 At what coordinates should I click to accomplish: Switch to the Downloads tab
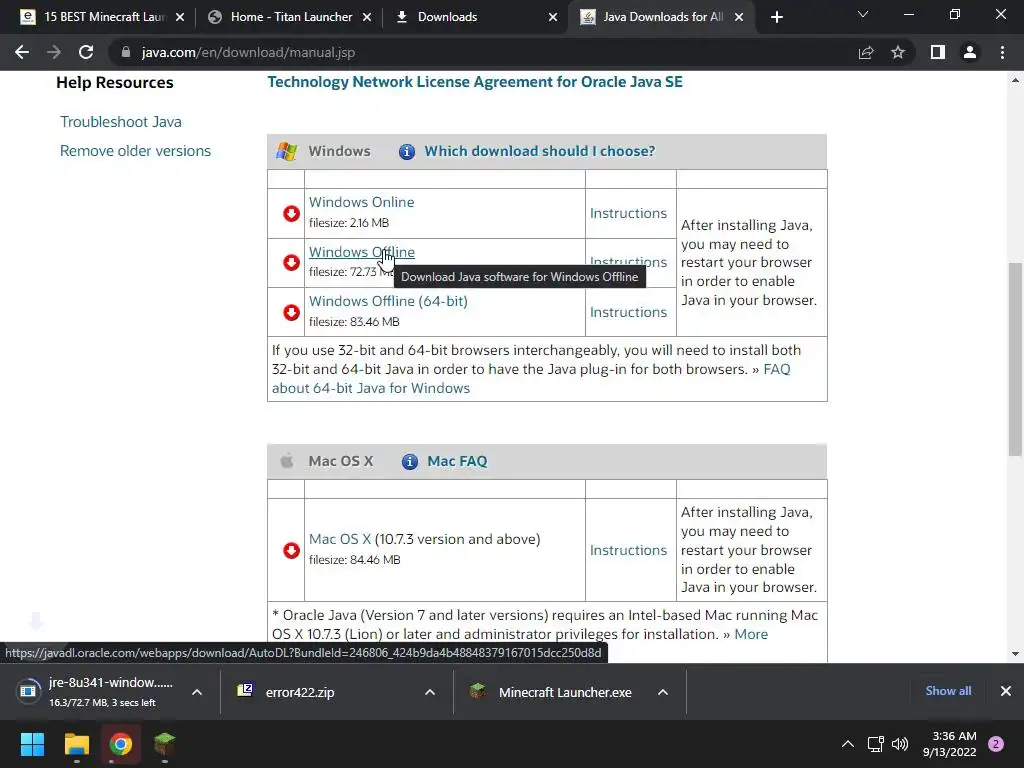477,17
